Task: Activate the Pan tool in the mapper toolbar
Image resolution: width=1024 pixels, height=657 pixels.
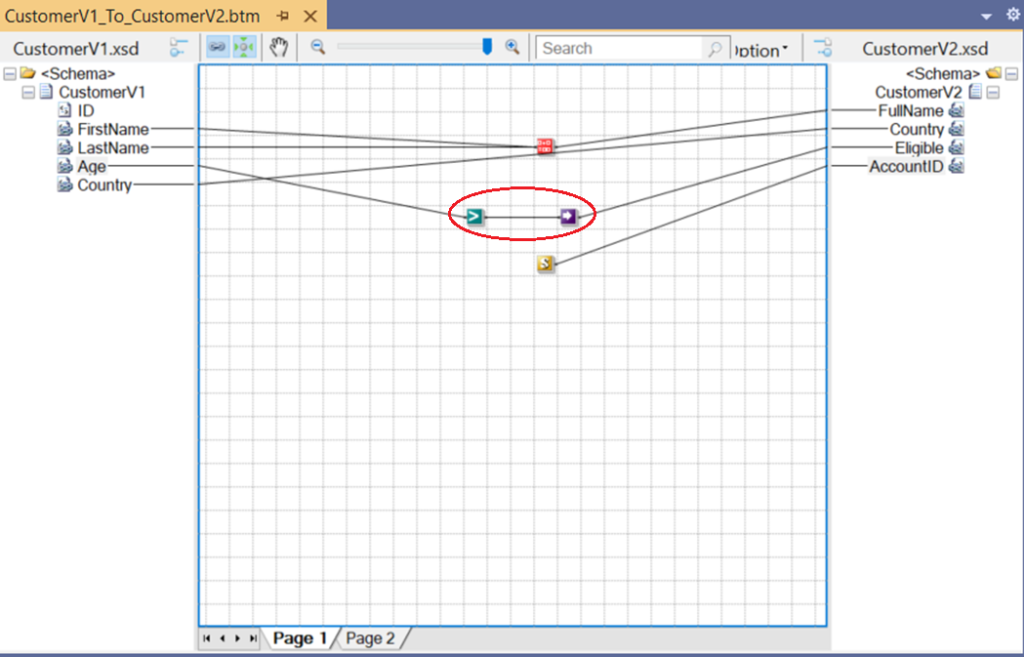Action: point(279,46)
